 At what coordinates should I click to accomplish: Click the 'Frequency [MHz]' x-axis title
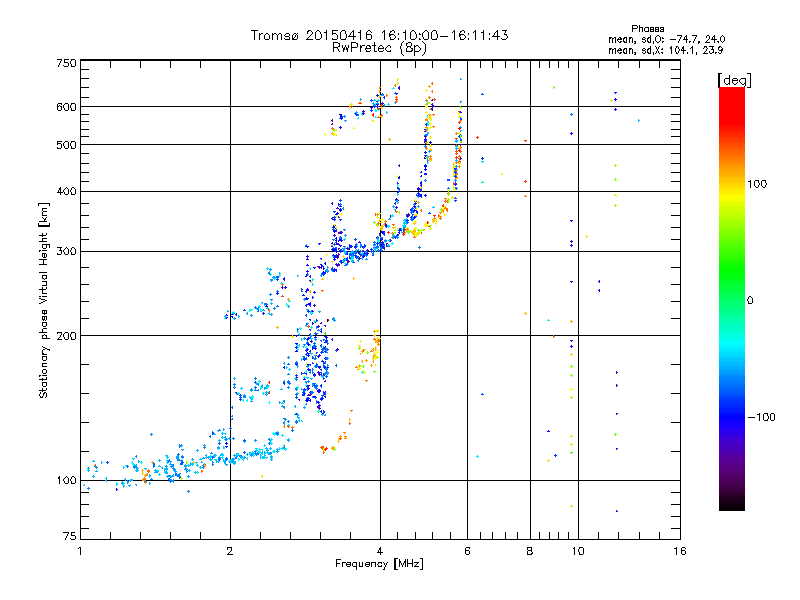coord(379,564)
